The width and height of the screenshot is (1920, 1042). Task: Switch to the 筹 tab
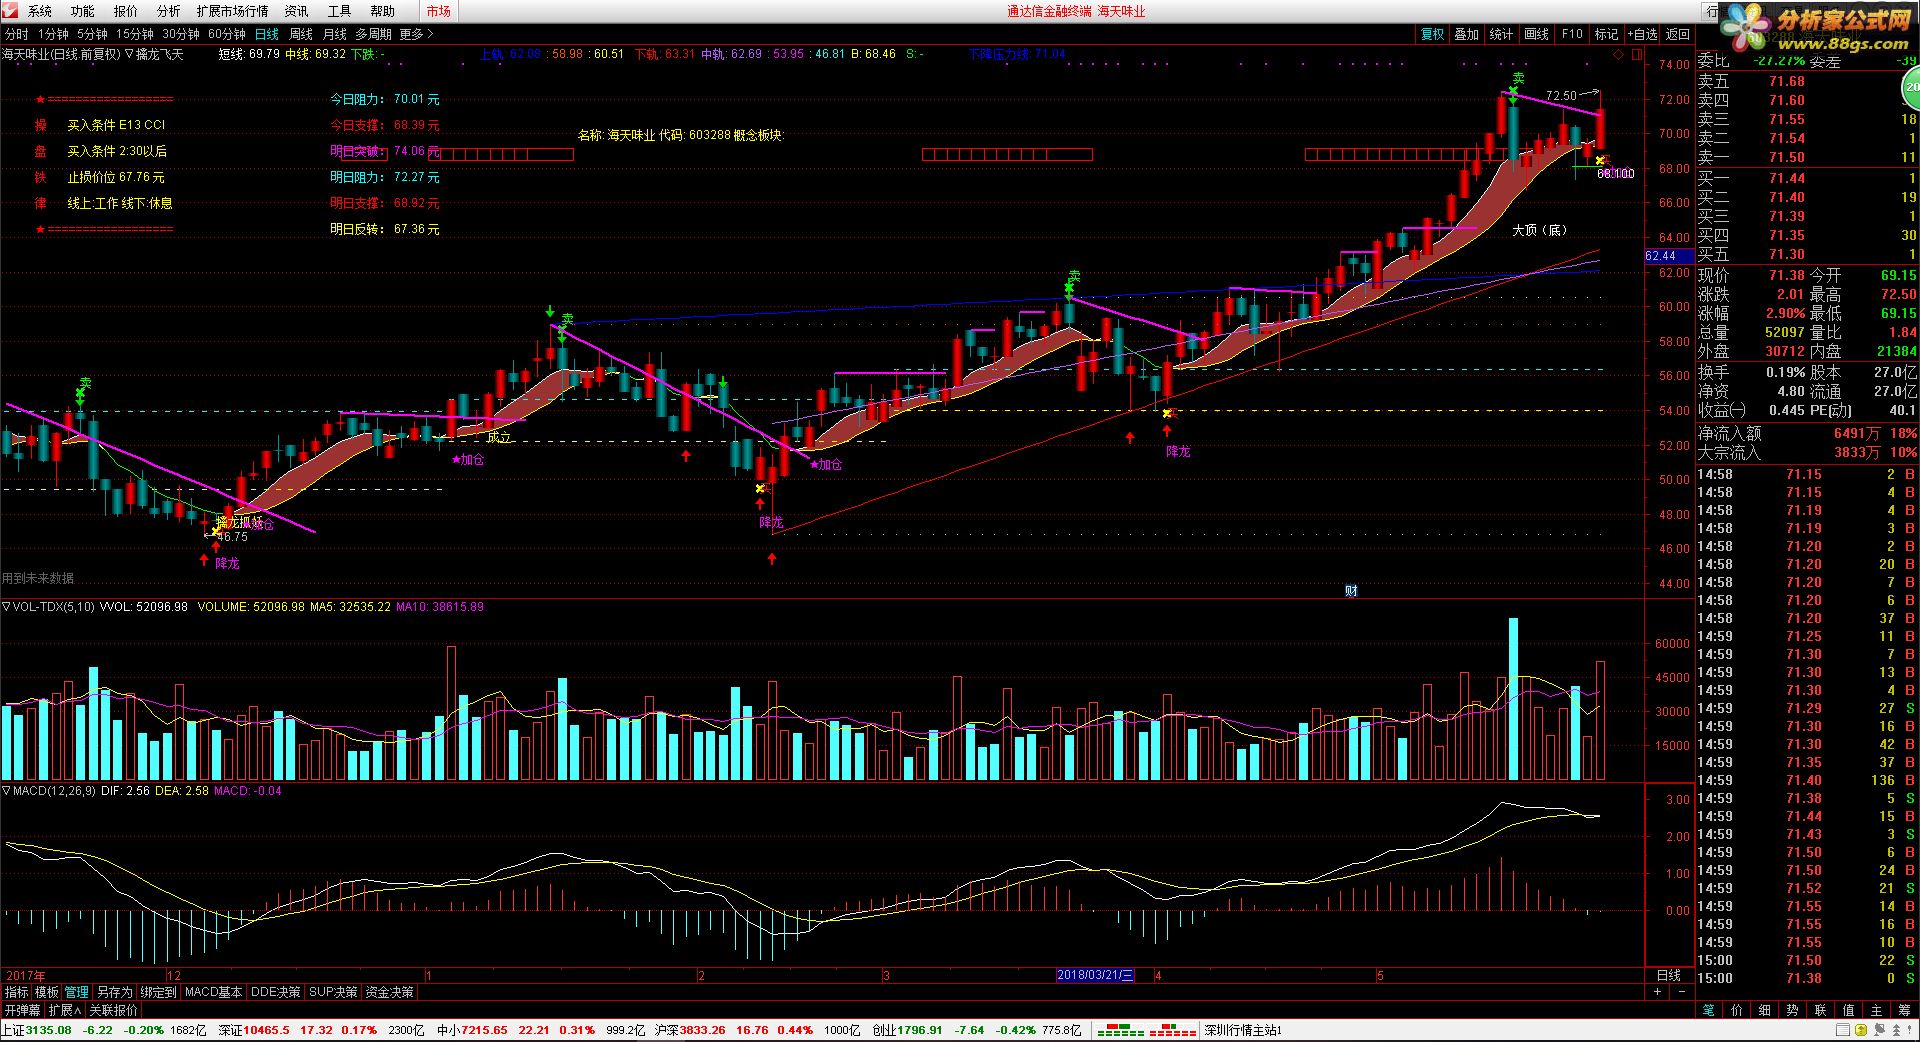point(1905,1010)
